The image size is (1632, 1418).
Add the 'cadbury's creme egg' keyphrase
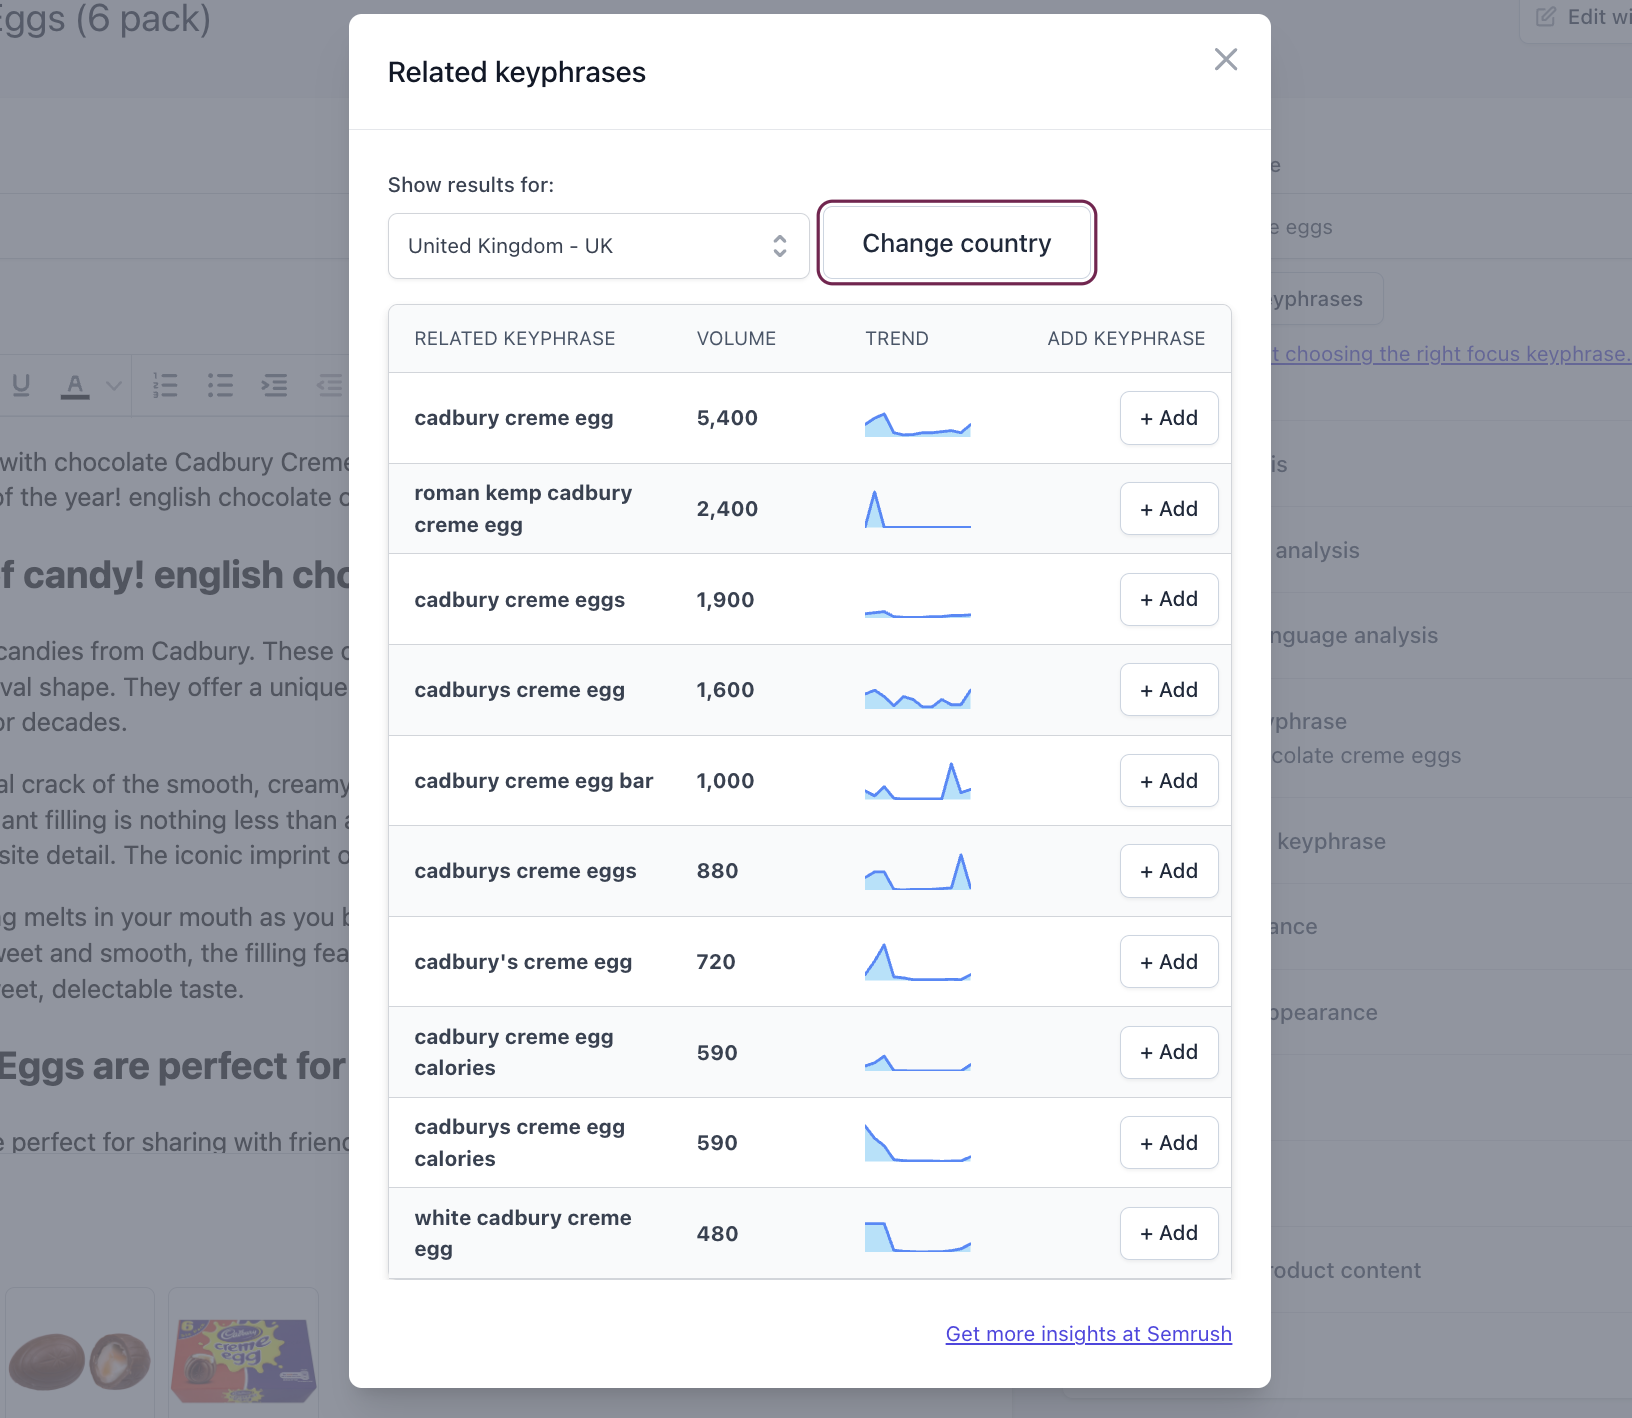click(x=1168, y=962)
